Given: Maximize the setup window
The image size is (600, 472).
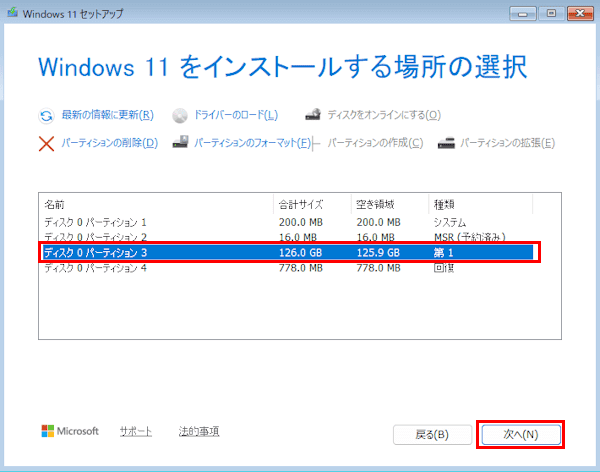Looking at the screenshot, I should [551, 14].
